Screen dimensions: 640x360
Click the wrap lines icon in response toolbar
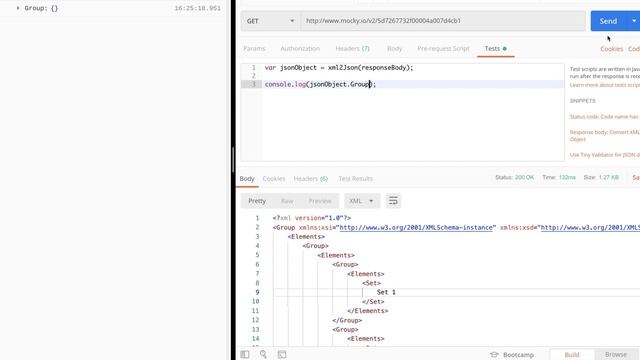click(393, 200)
